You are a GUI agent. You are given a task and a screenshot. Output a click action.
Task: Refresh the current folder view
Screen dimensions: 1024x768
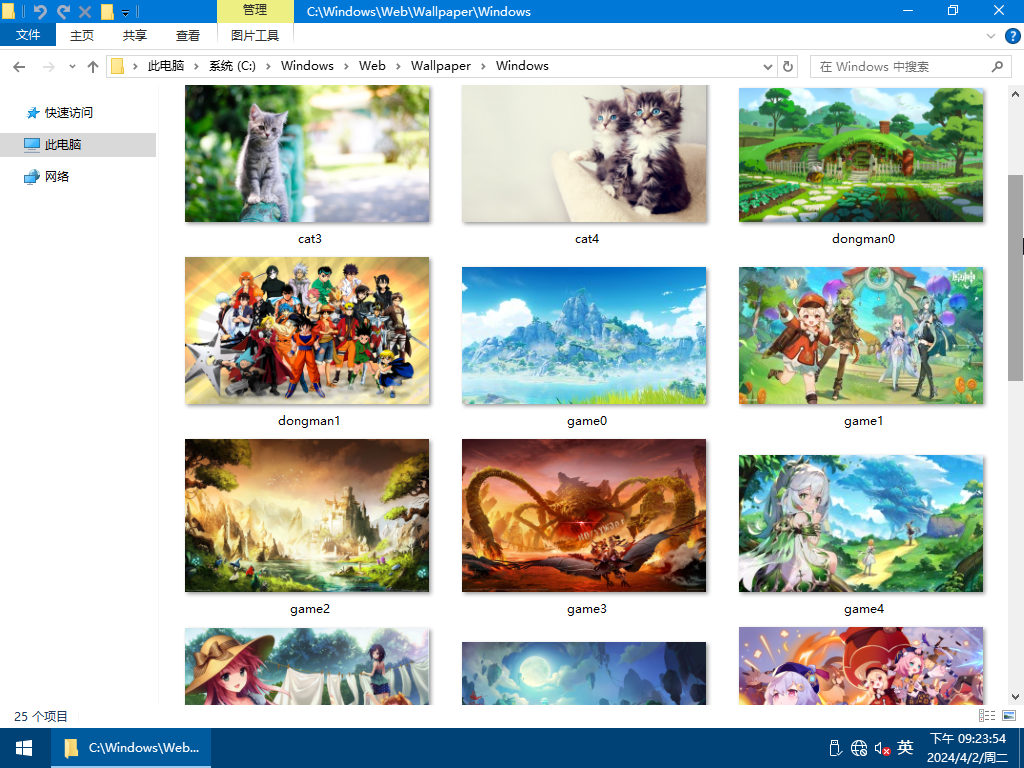coord(788,66)
